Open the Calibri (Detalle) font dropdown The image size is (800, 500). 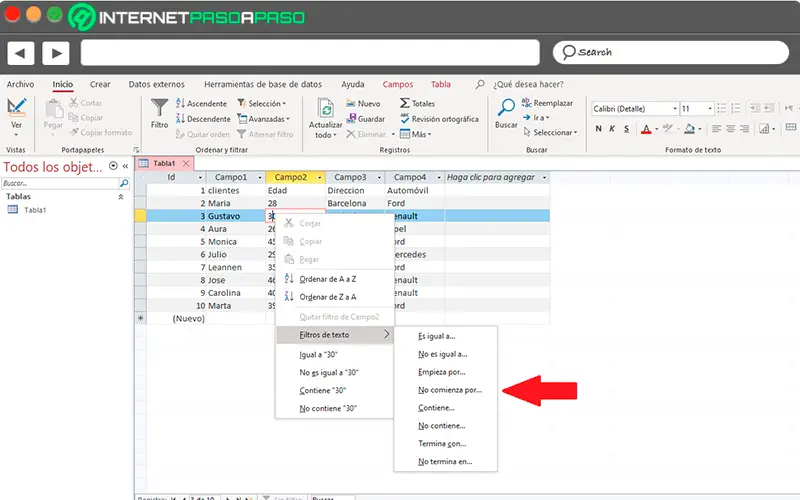[x=674, y=109]
